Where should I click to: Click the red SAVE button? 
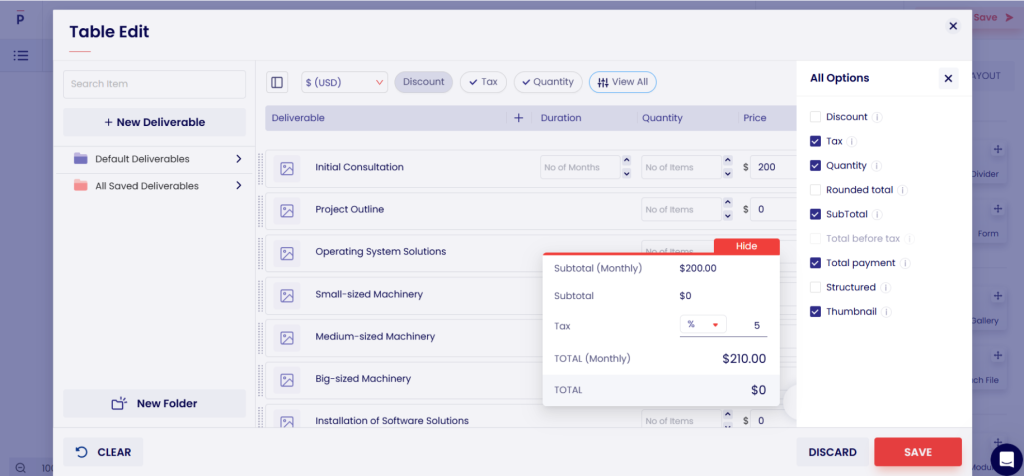pyautogui.click(x=918, y=452)
